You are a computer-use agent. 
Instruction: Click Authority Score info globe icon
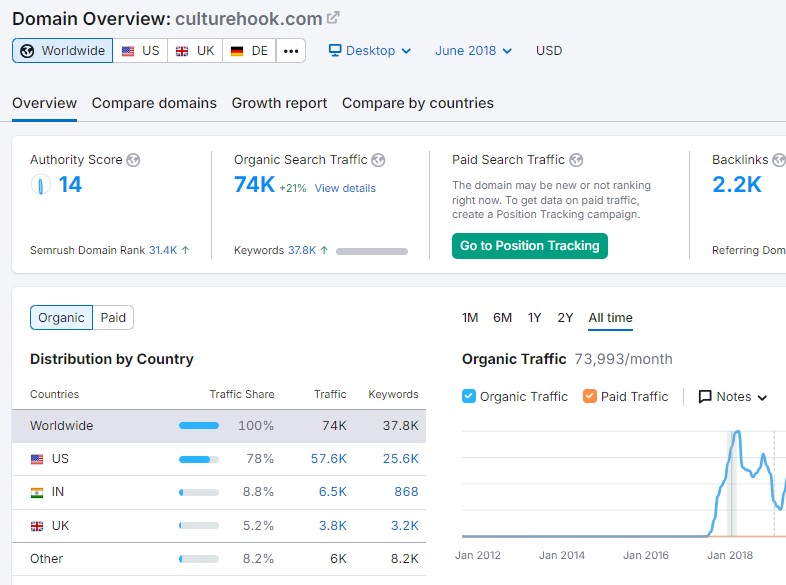[133, 160]
